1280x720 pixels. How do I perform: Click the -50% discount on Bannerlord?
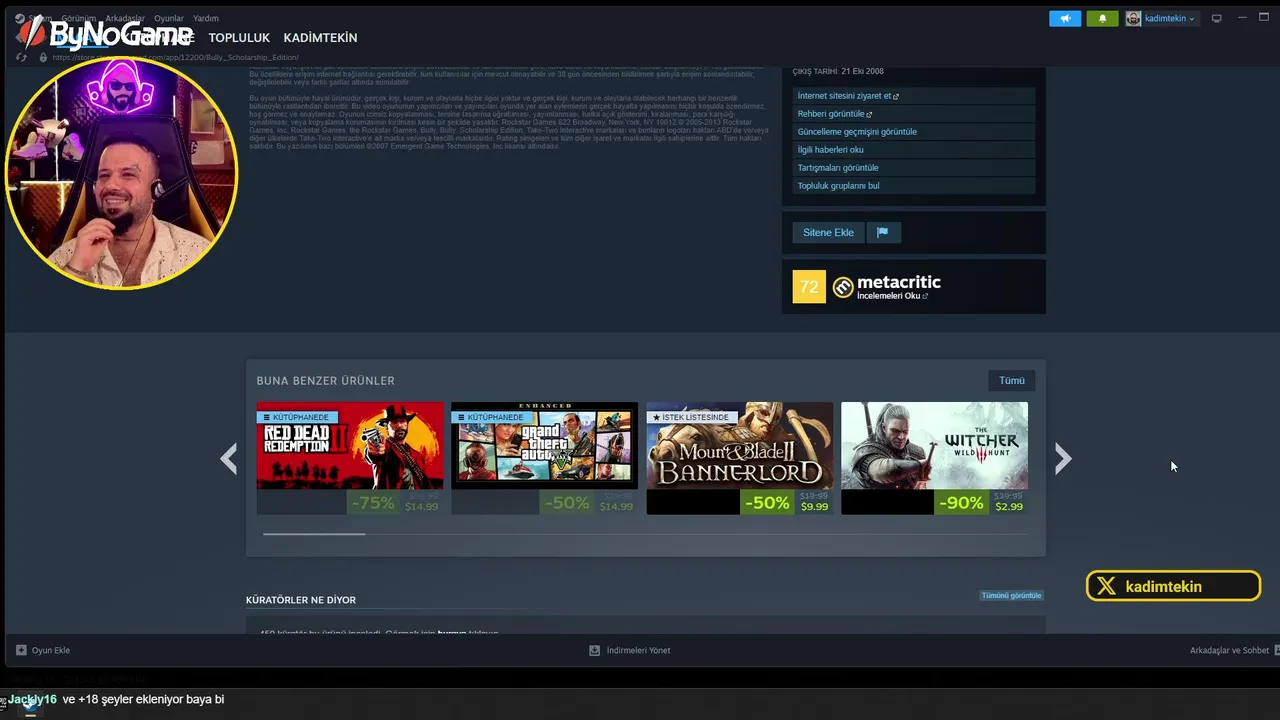[766, 503]
